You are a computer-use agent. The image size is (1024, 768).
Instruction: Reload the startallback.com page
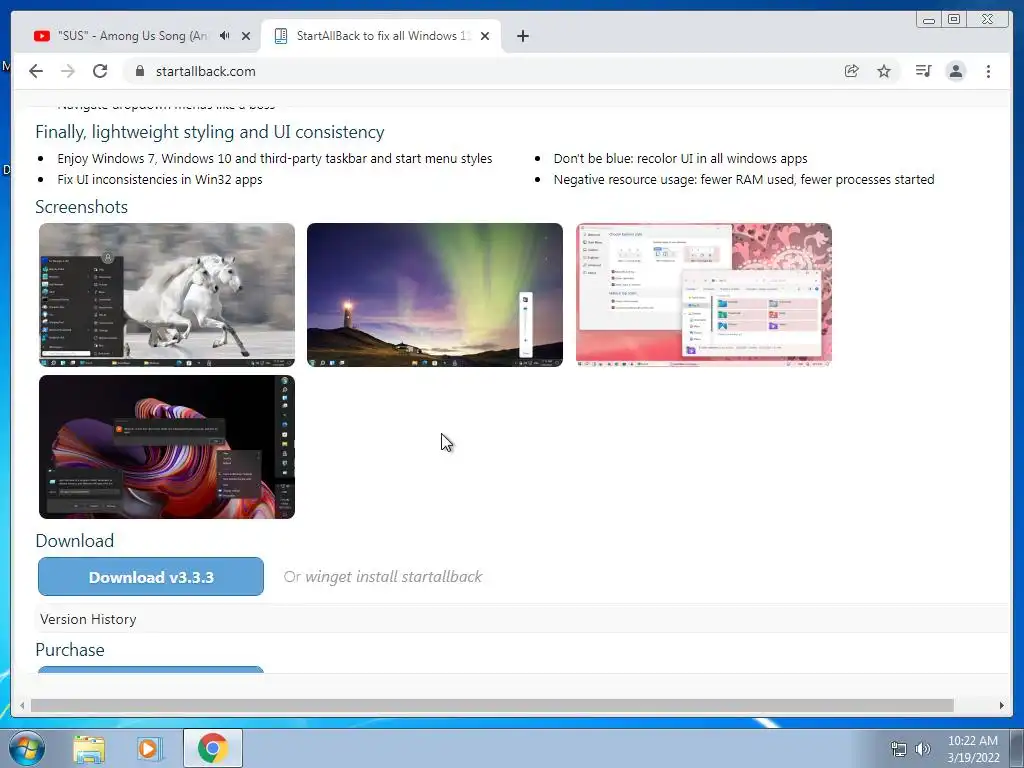(x=100, y=71)
